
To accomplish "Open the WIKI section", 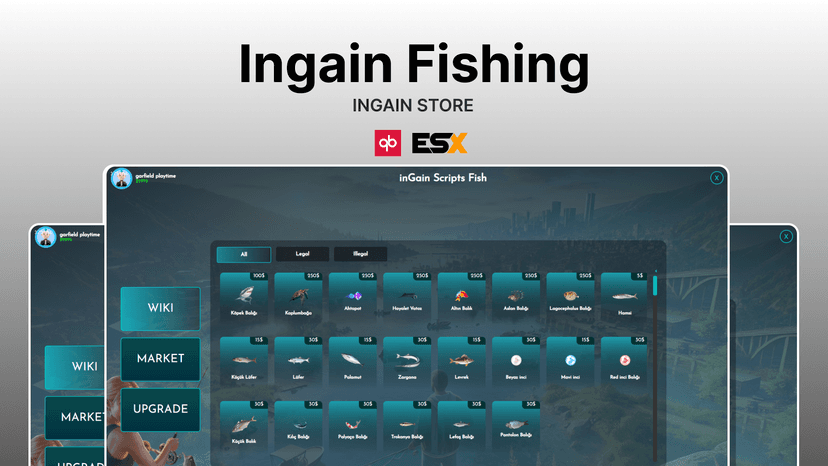I will tap(161, 309).
